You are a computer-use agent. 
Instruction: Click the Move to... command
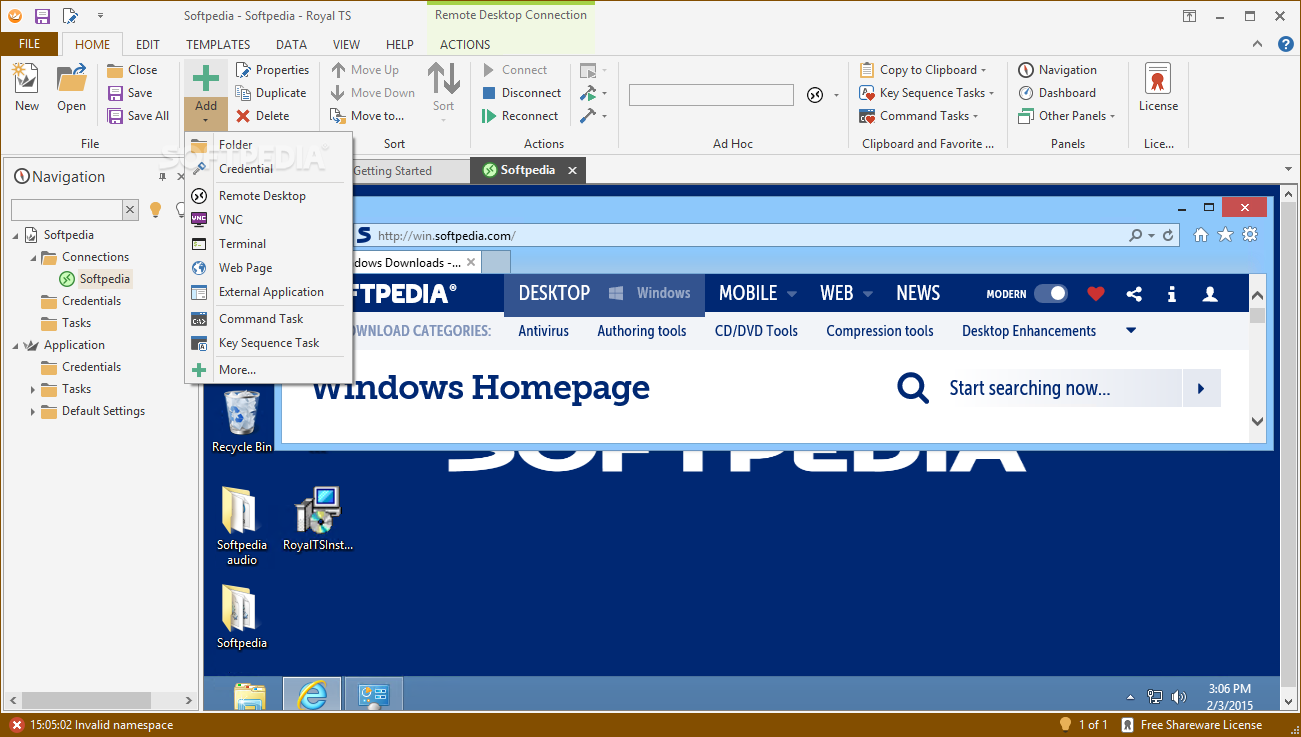(367, 116)
